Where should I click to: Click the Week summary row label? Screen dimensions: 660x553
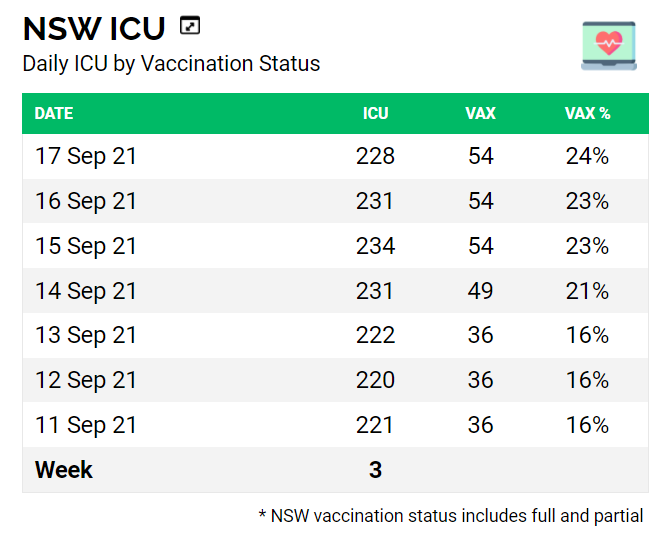tap(64, 470)
